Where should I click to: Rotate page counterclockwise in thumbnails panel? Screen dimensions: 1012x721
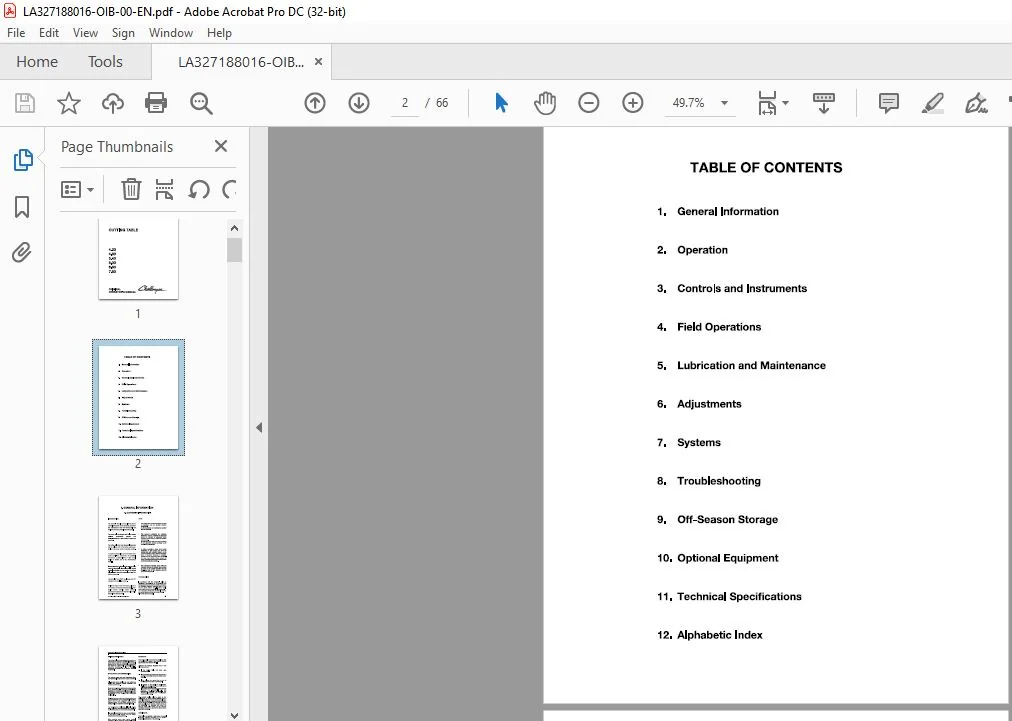[x=199, y=190]
